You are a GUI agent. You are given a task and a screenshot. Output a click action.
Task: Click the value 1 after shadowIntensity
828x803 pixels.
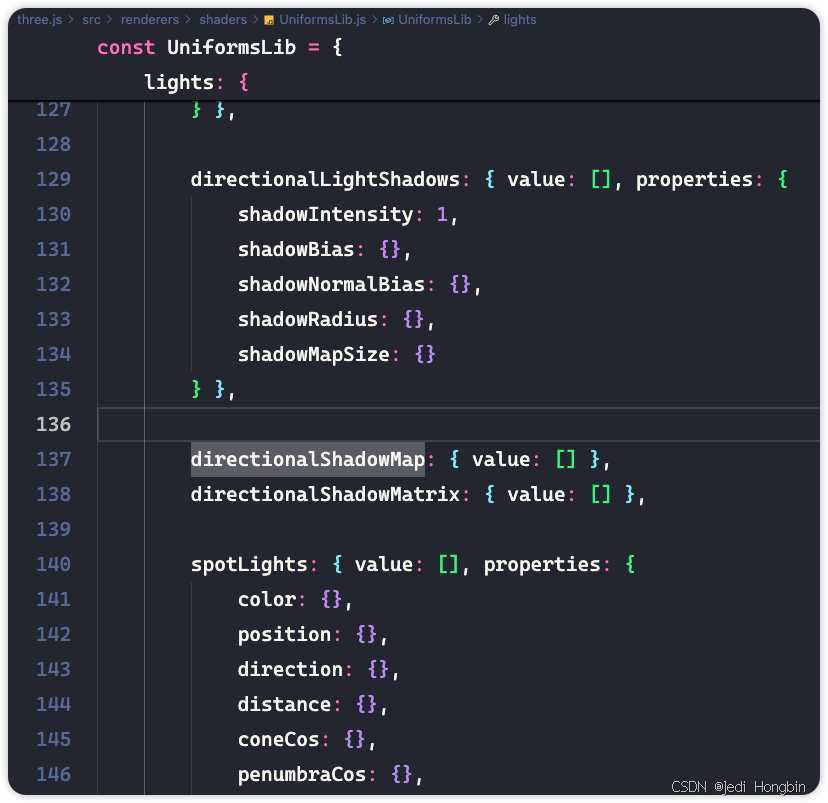pos(442,214)
